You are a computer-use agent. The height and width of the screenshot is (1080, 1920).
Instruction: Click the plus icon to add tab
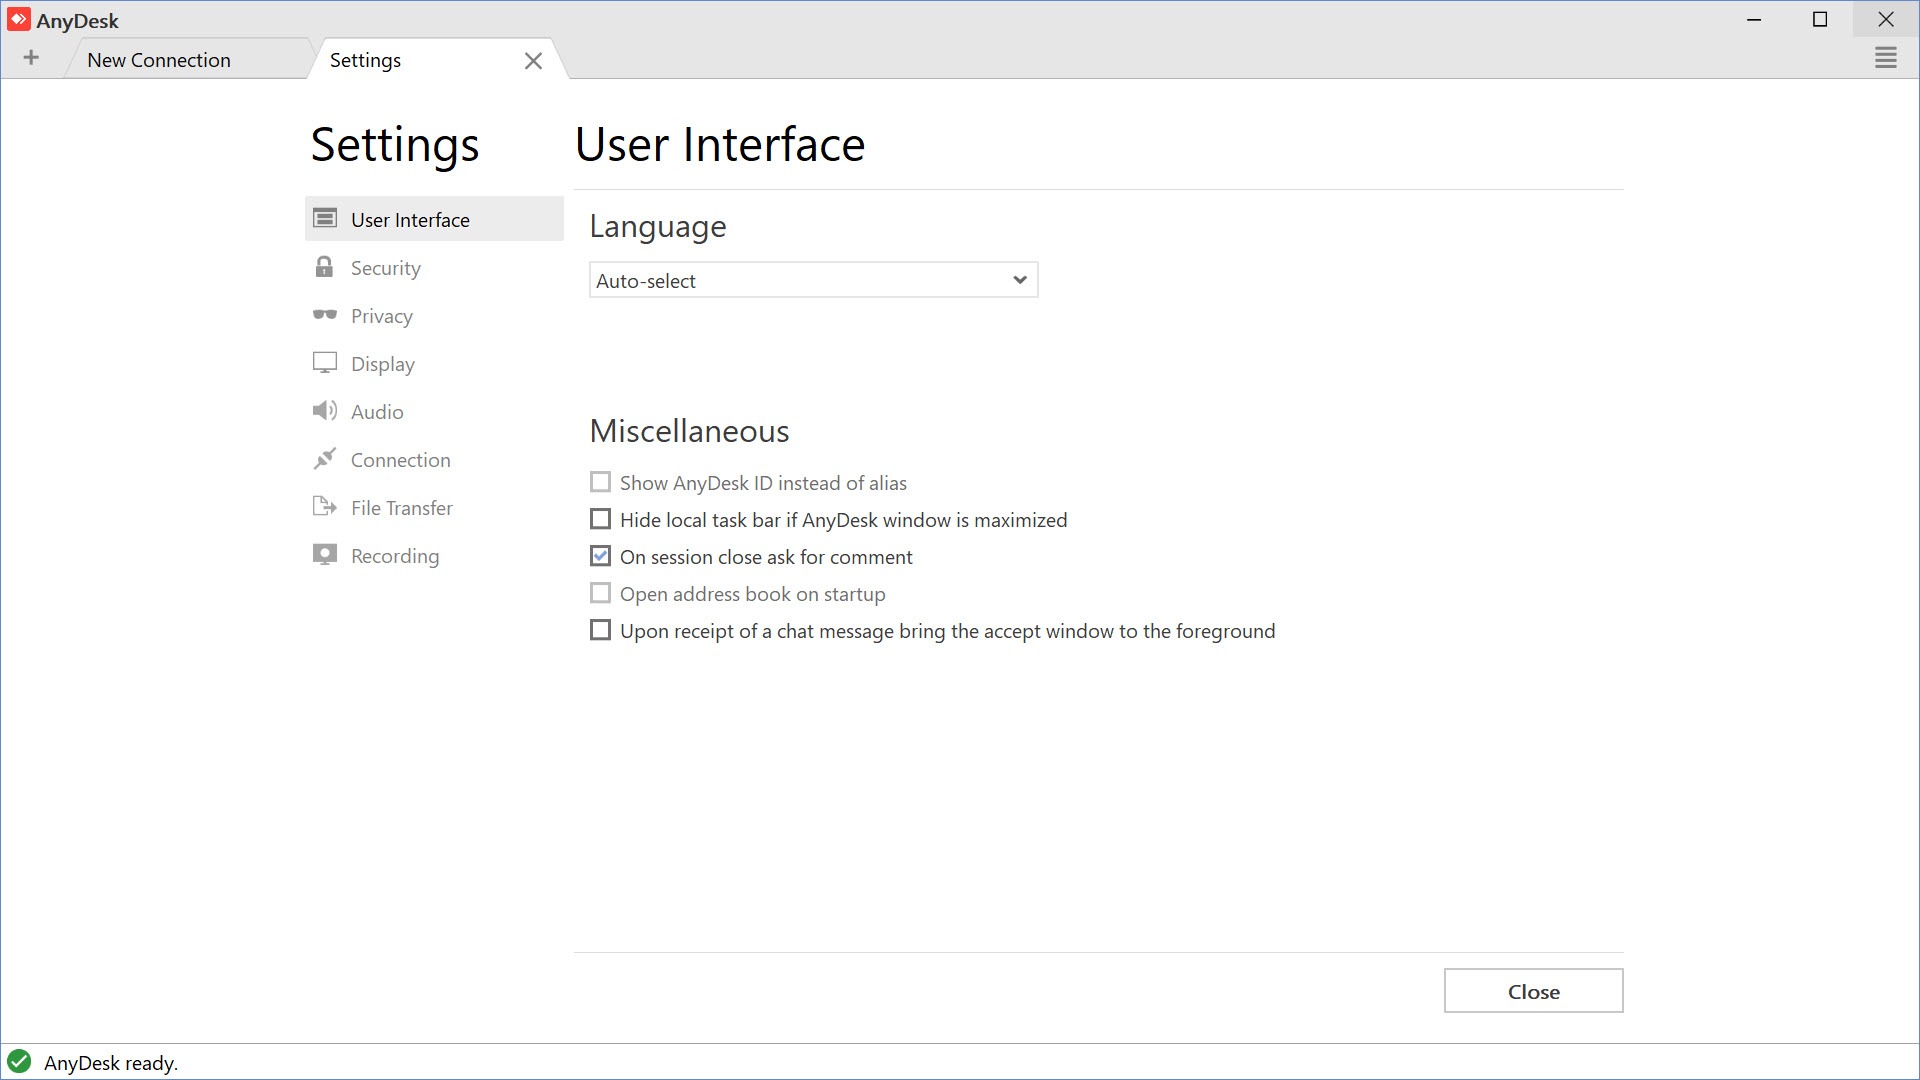point(31,58)
